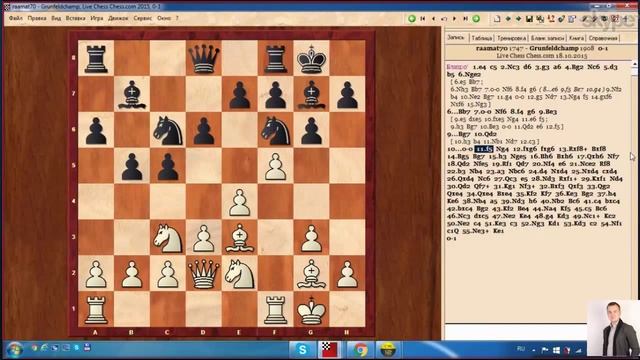Select the black knight on f6
Screen dimensions: 640x360
point(276,130)
